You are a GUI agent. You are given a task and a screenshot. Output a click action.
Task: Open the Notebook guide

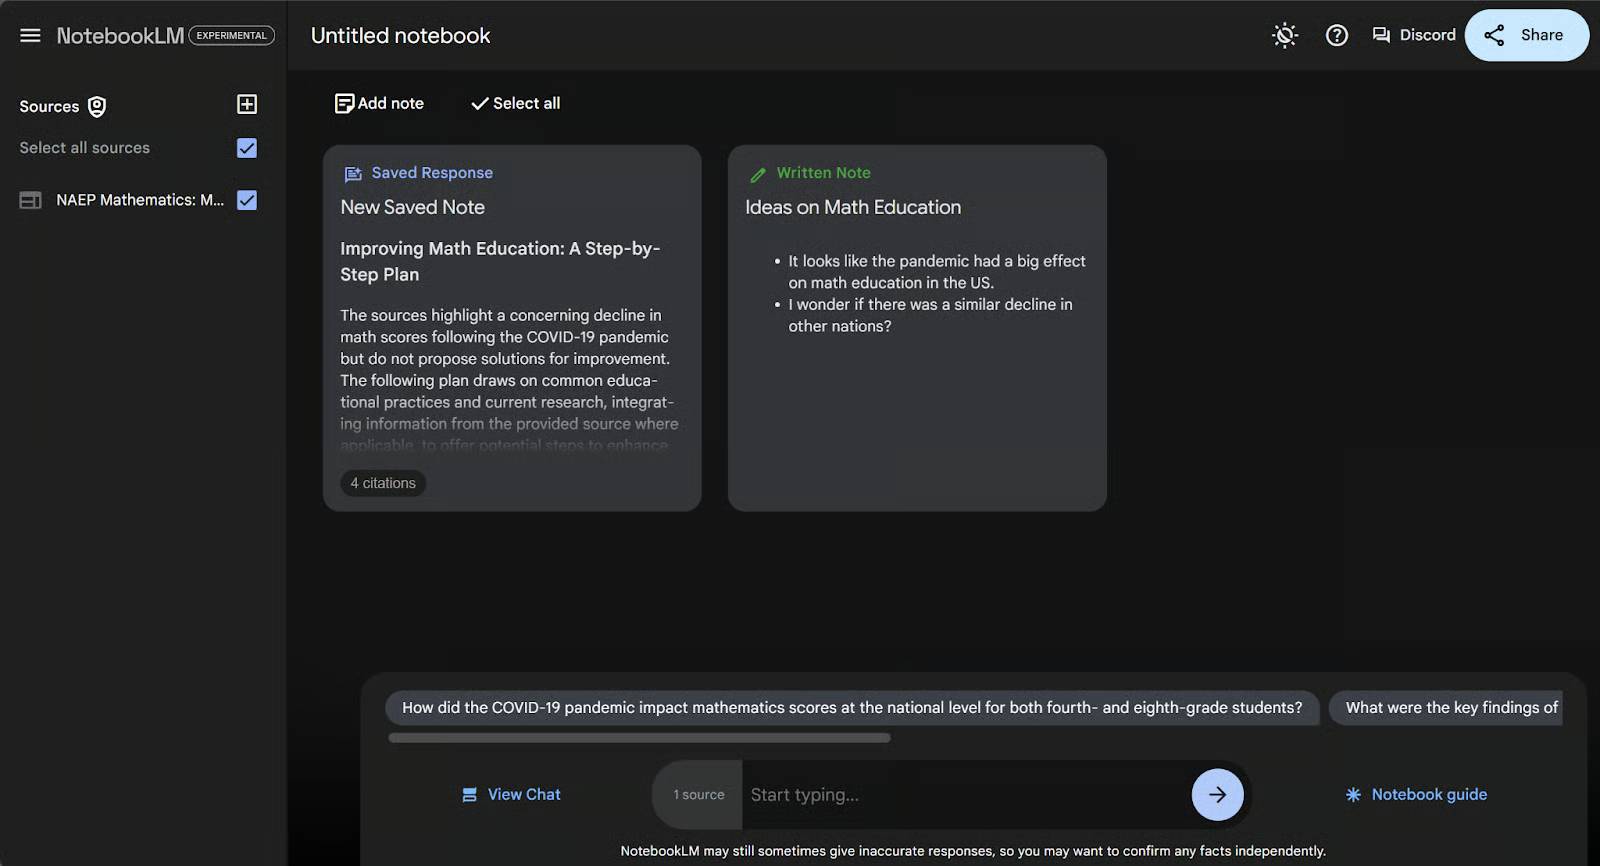(x=1416, y=795)
